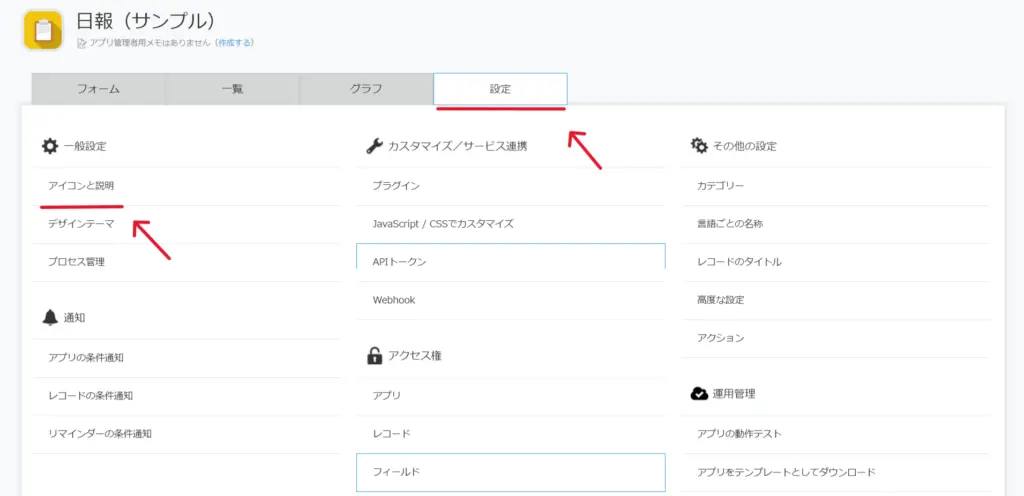Click the gear icon beside 一般設定

(x=50, y=146)
